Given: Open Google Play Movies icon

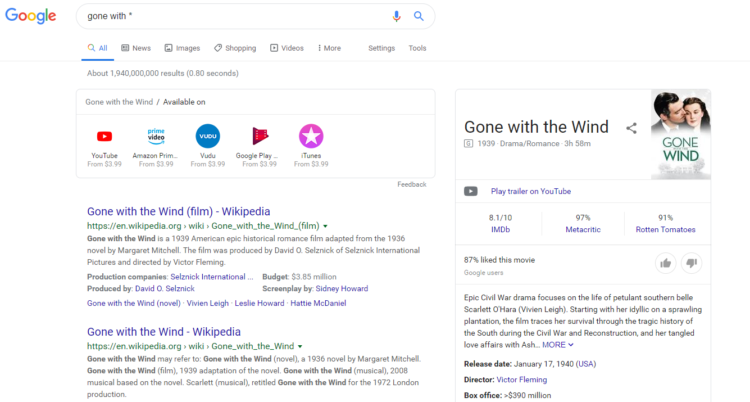Looking at the screenshot, I should [x=259, y=136].
